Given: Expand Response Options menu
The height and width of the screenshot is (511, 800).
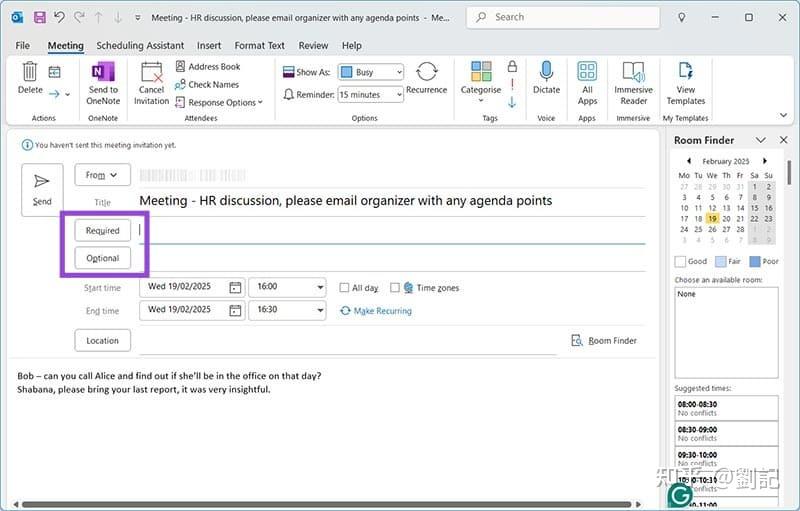Looking at the screenshot, I should pyautogui.click(x=219, y=103).
